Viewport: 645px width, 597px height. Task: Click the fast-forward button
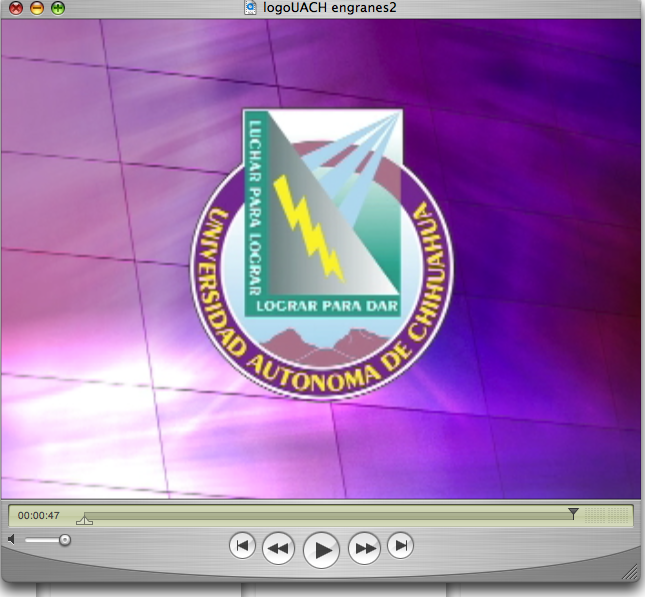click(364, 548)
